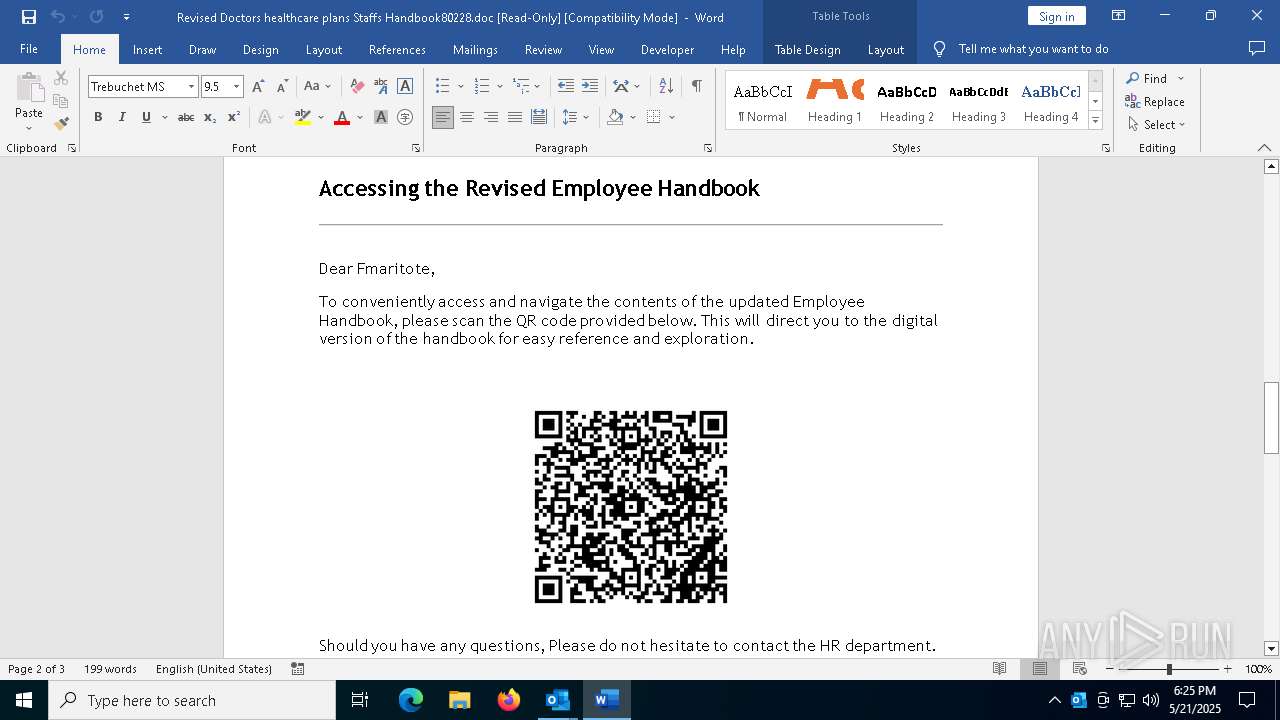Open the Multilevel List tool
Image resolution: width=1280 pixels, height=720 pixels.
521,87
